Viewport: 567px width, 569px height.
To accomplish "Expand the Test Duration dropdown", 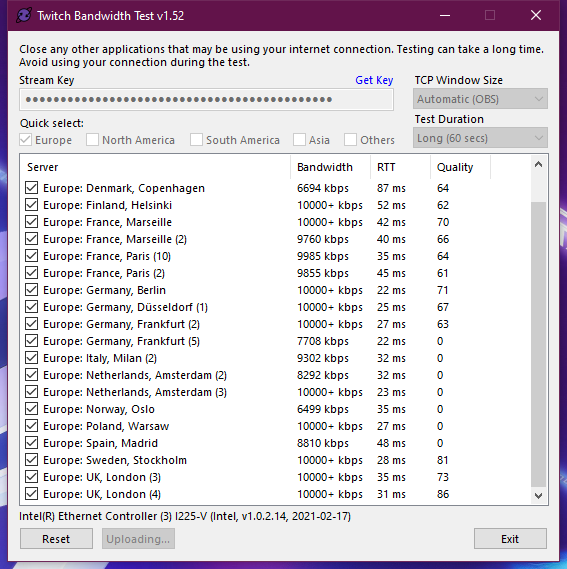I will point(480,138).
